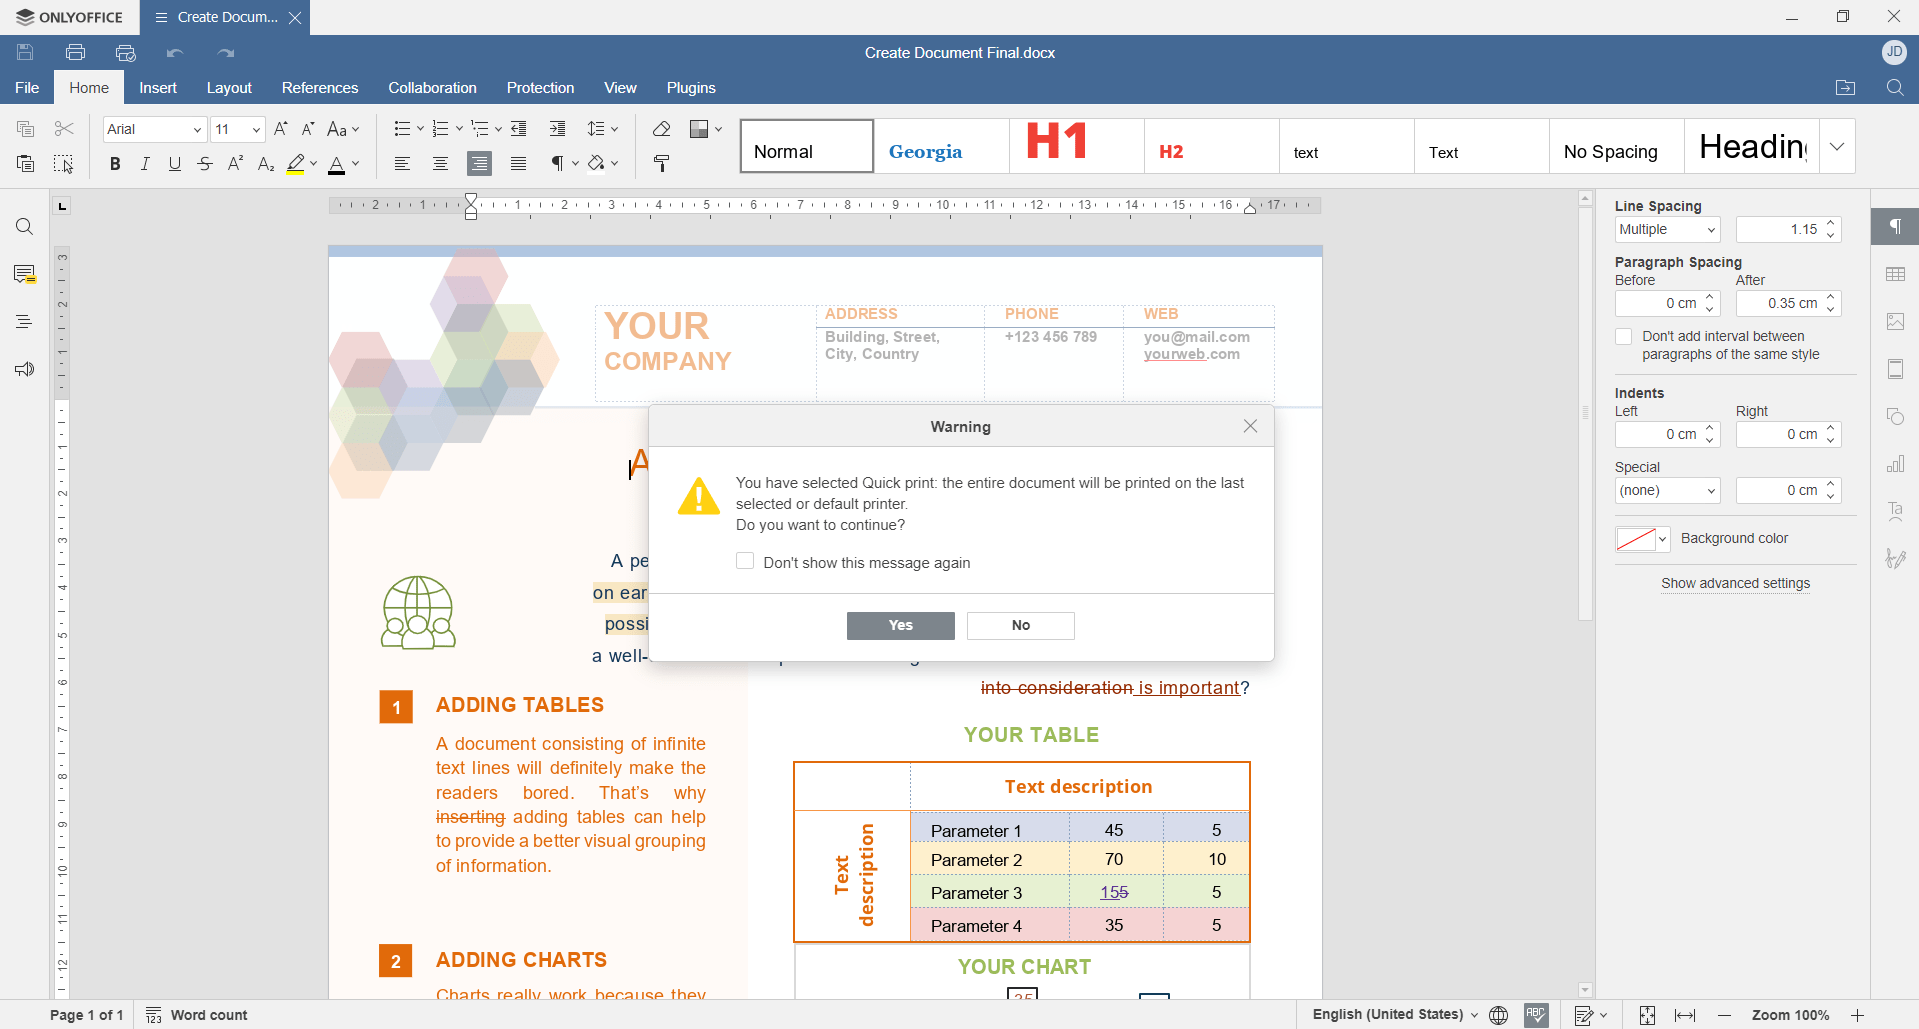The image size is (1919, 1029).
Task: Open the Quick print icon
Action: tap(125, 52)
